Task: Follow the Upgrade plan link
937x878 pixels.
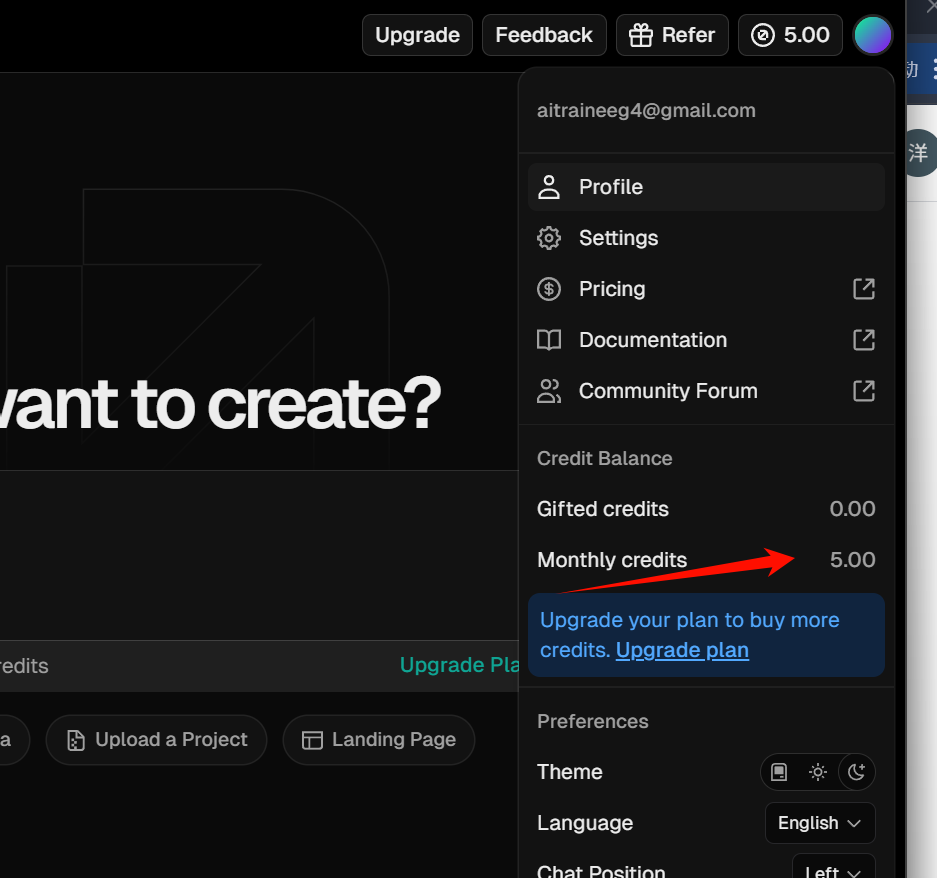Action: (682, 650)
